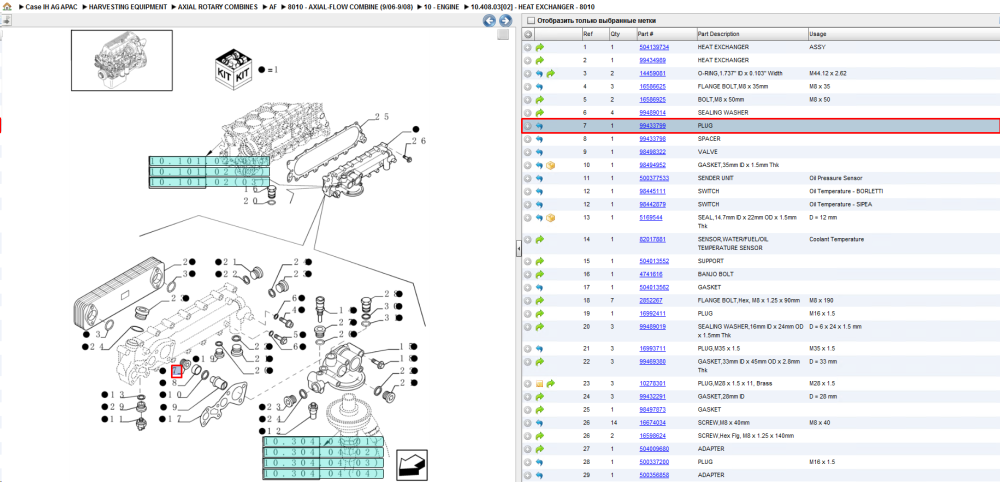Click the download icon below the home icon
The width and height of the screenshot is (1000, 482).
click(6, 20)
